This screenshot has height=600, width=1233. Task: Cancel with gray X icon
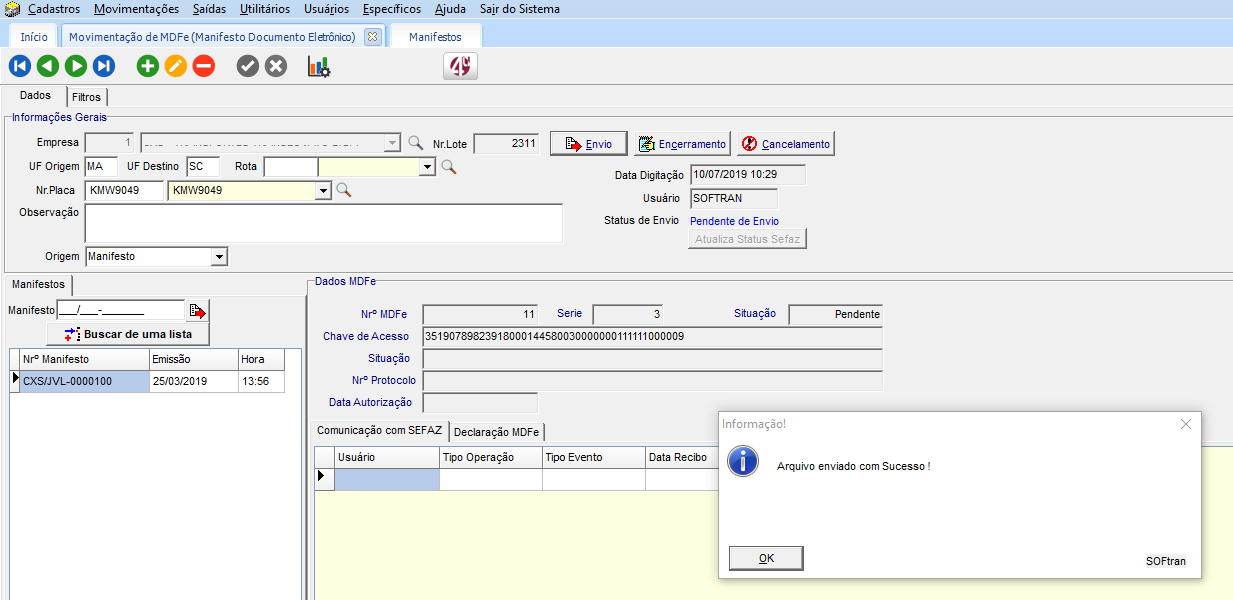(x=276, y=67)
